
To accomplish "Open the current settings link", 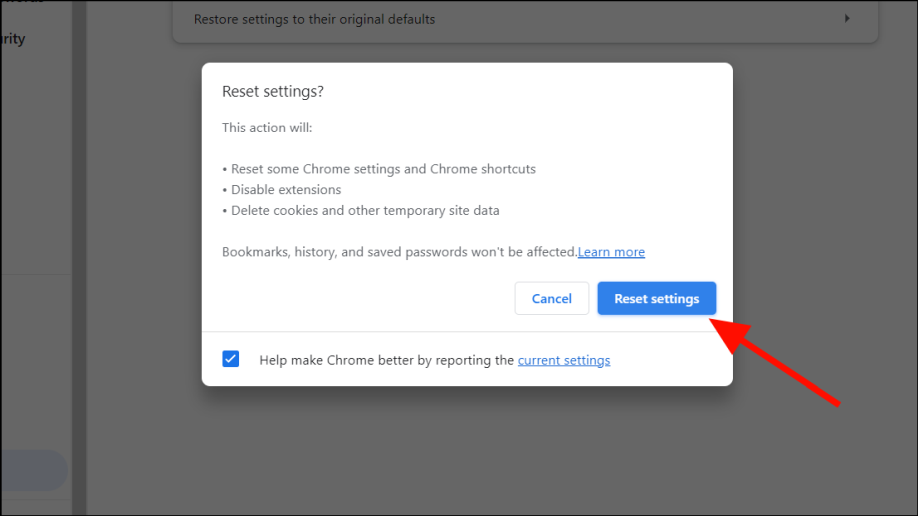I will 564,360.
